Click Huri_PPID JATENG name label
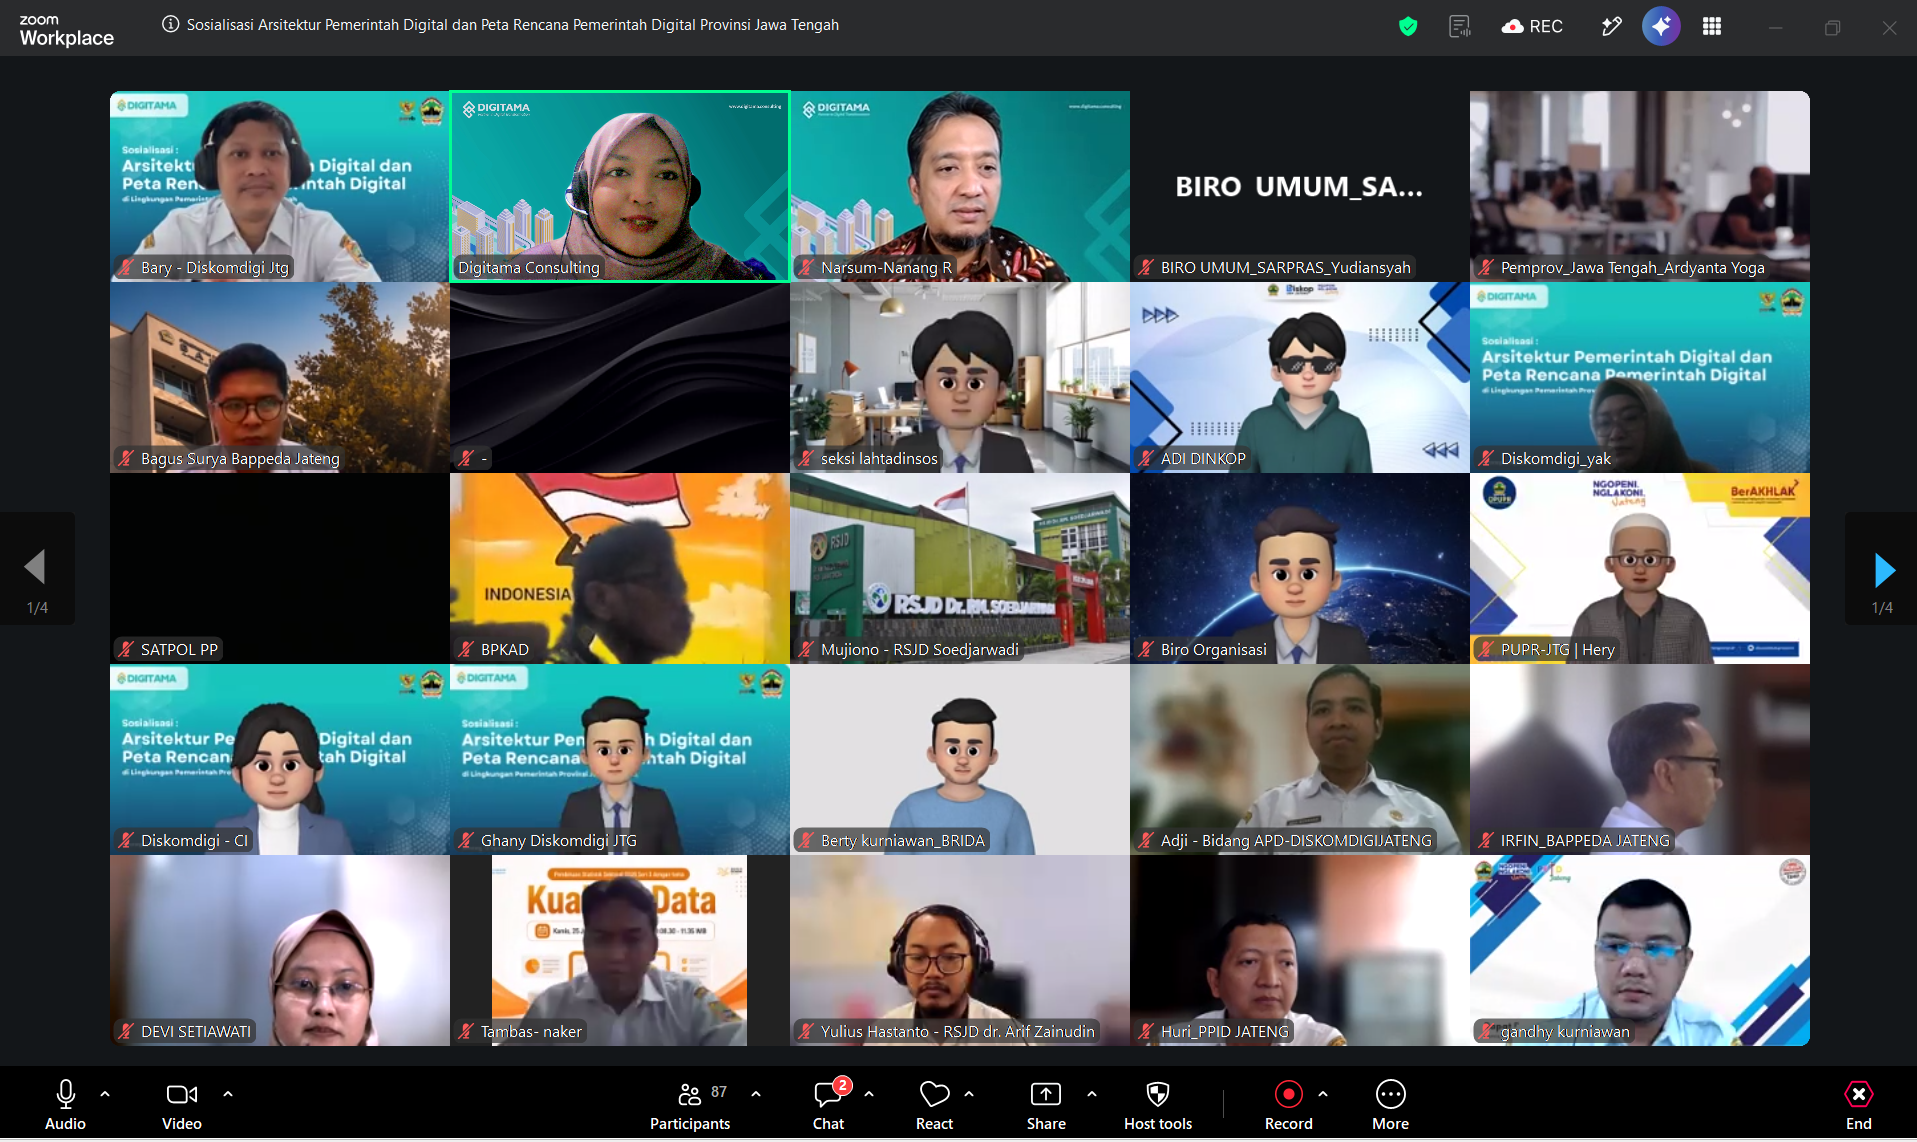The width and height of the screenshot is (1917, 1142). pyautogui.click(x=1224, y=1032)
